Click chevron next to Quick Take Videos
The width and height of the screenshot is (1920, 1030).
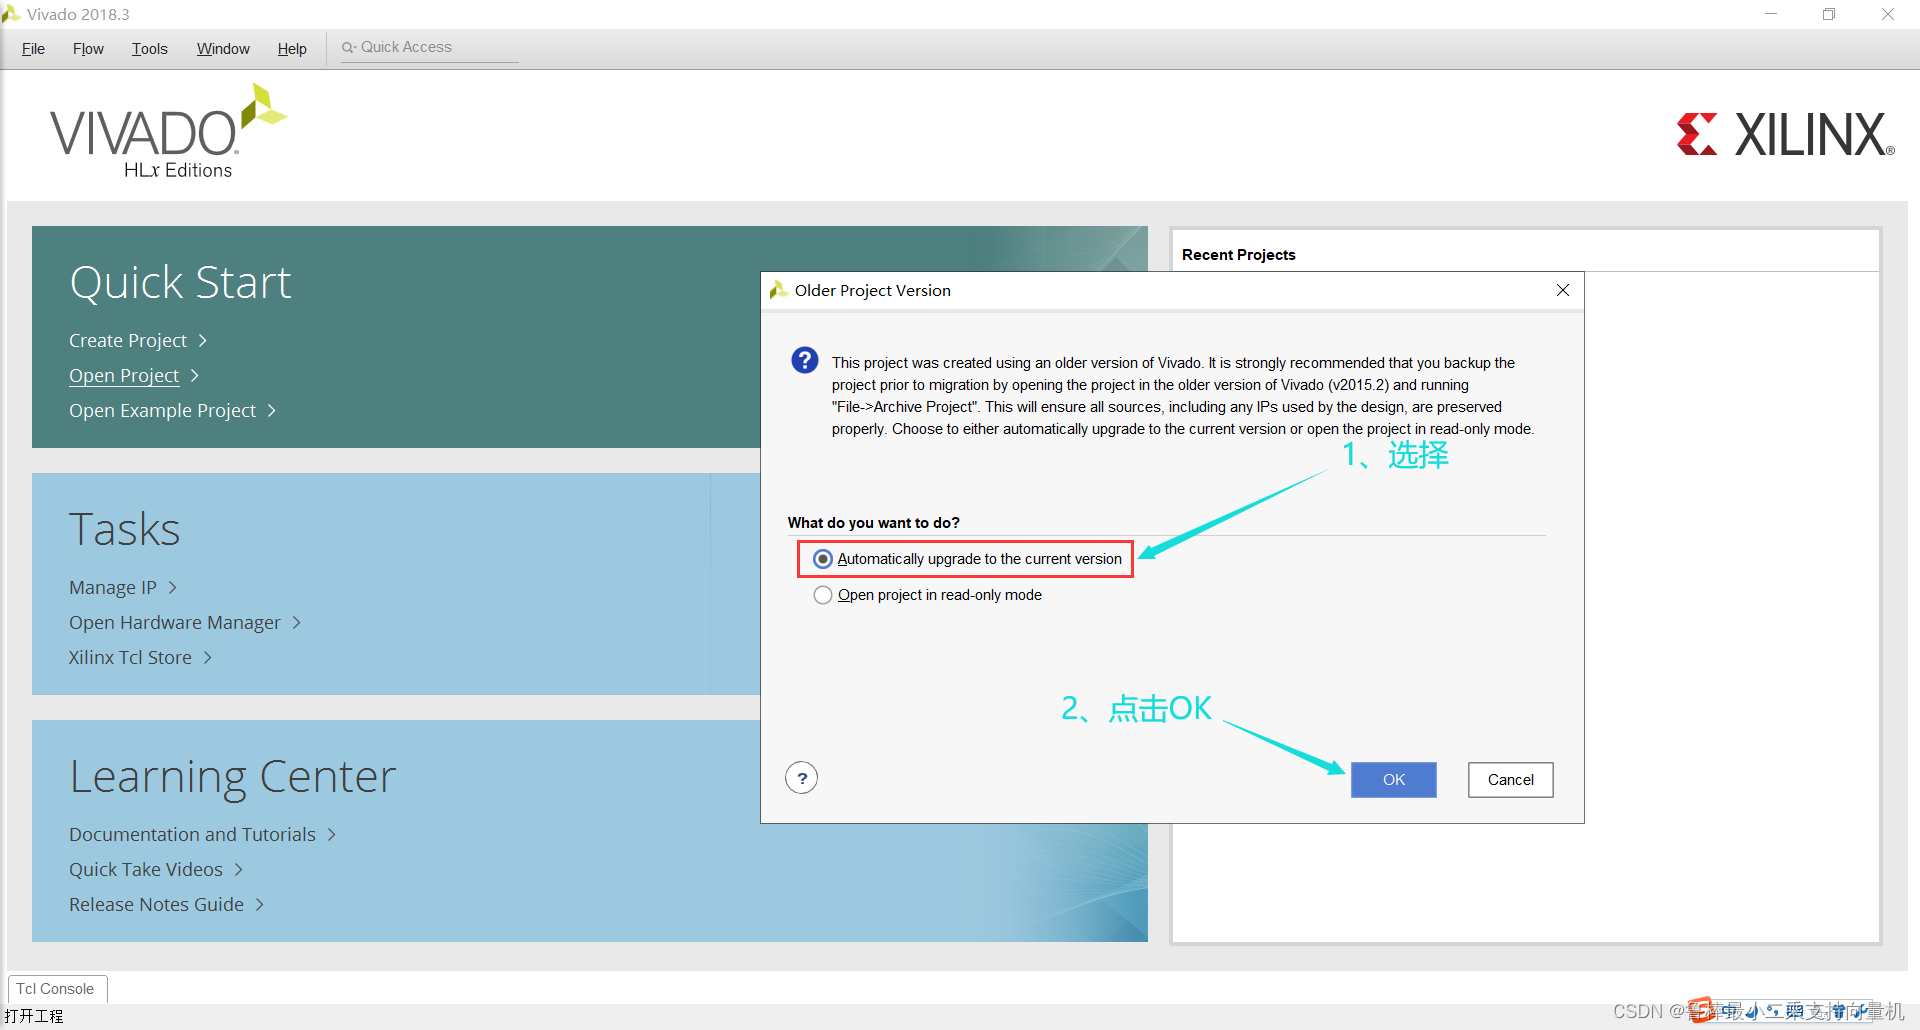pos(239,870)
